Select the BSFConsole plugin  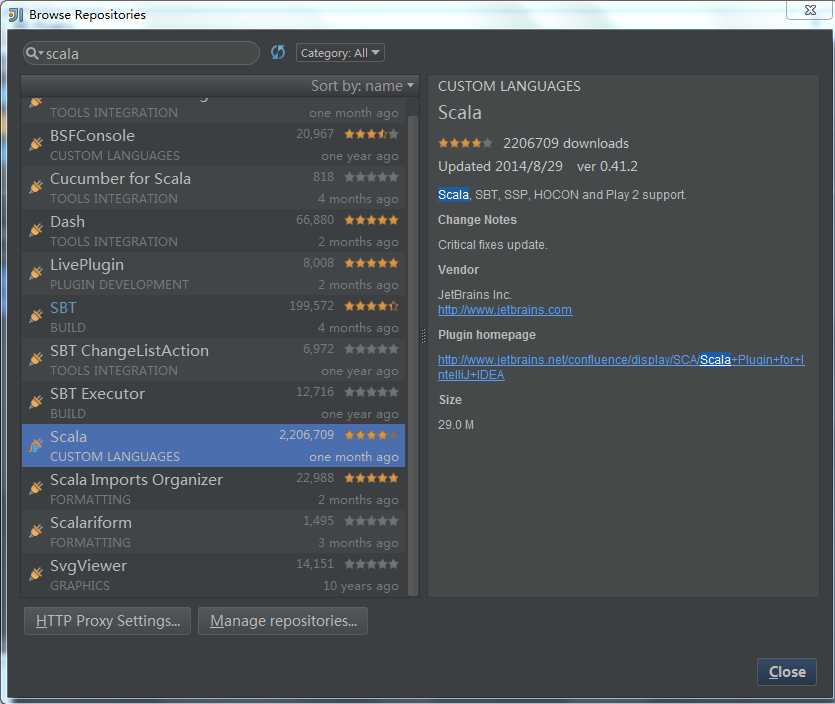click(x=213, y=144)
